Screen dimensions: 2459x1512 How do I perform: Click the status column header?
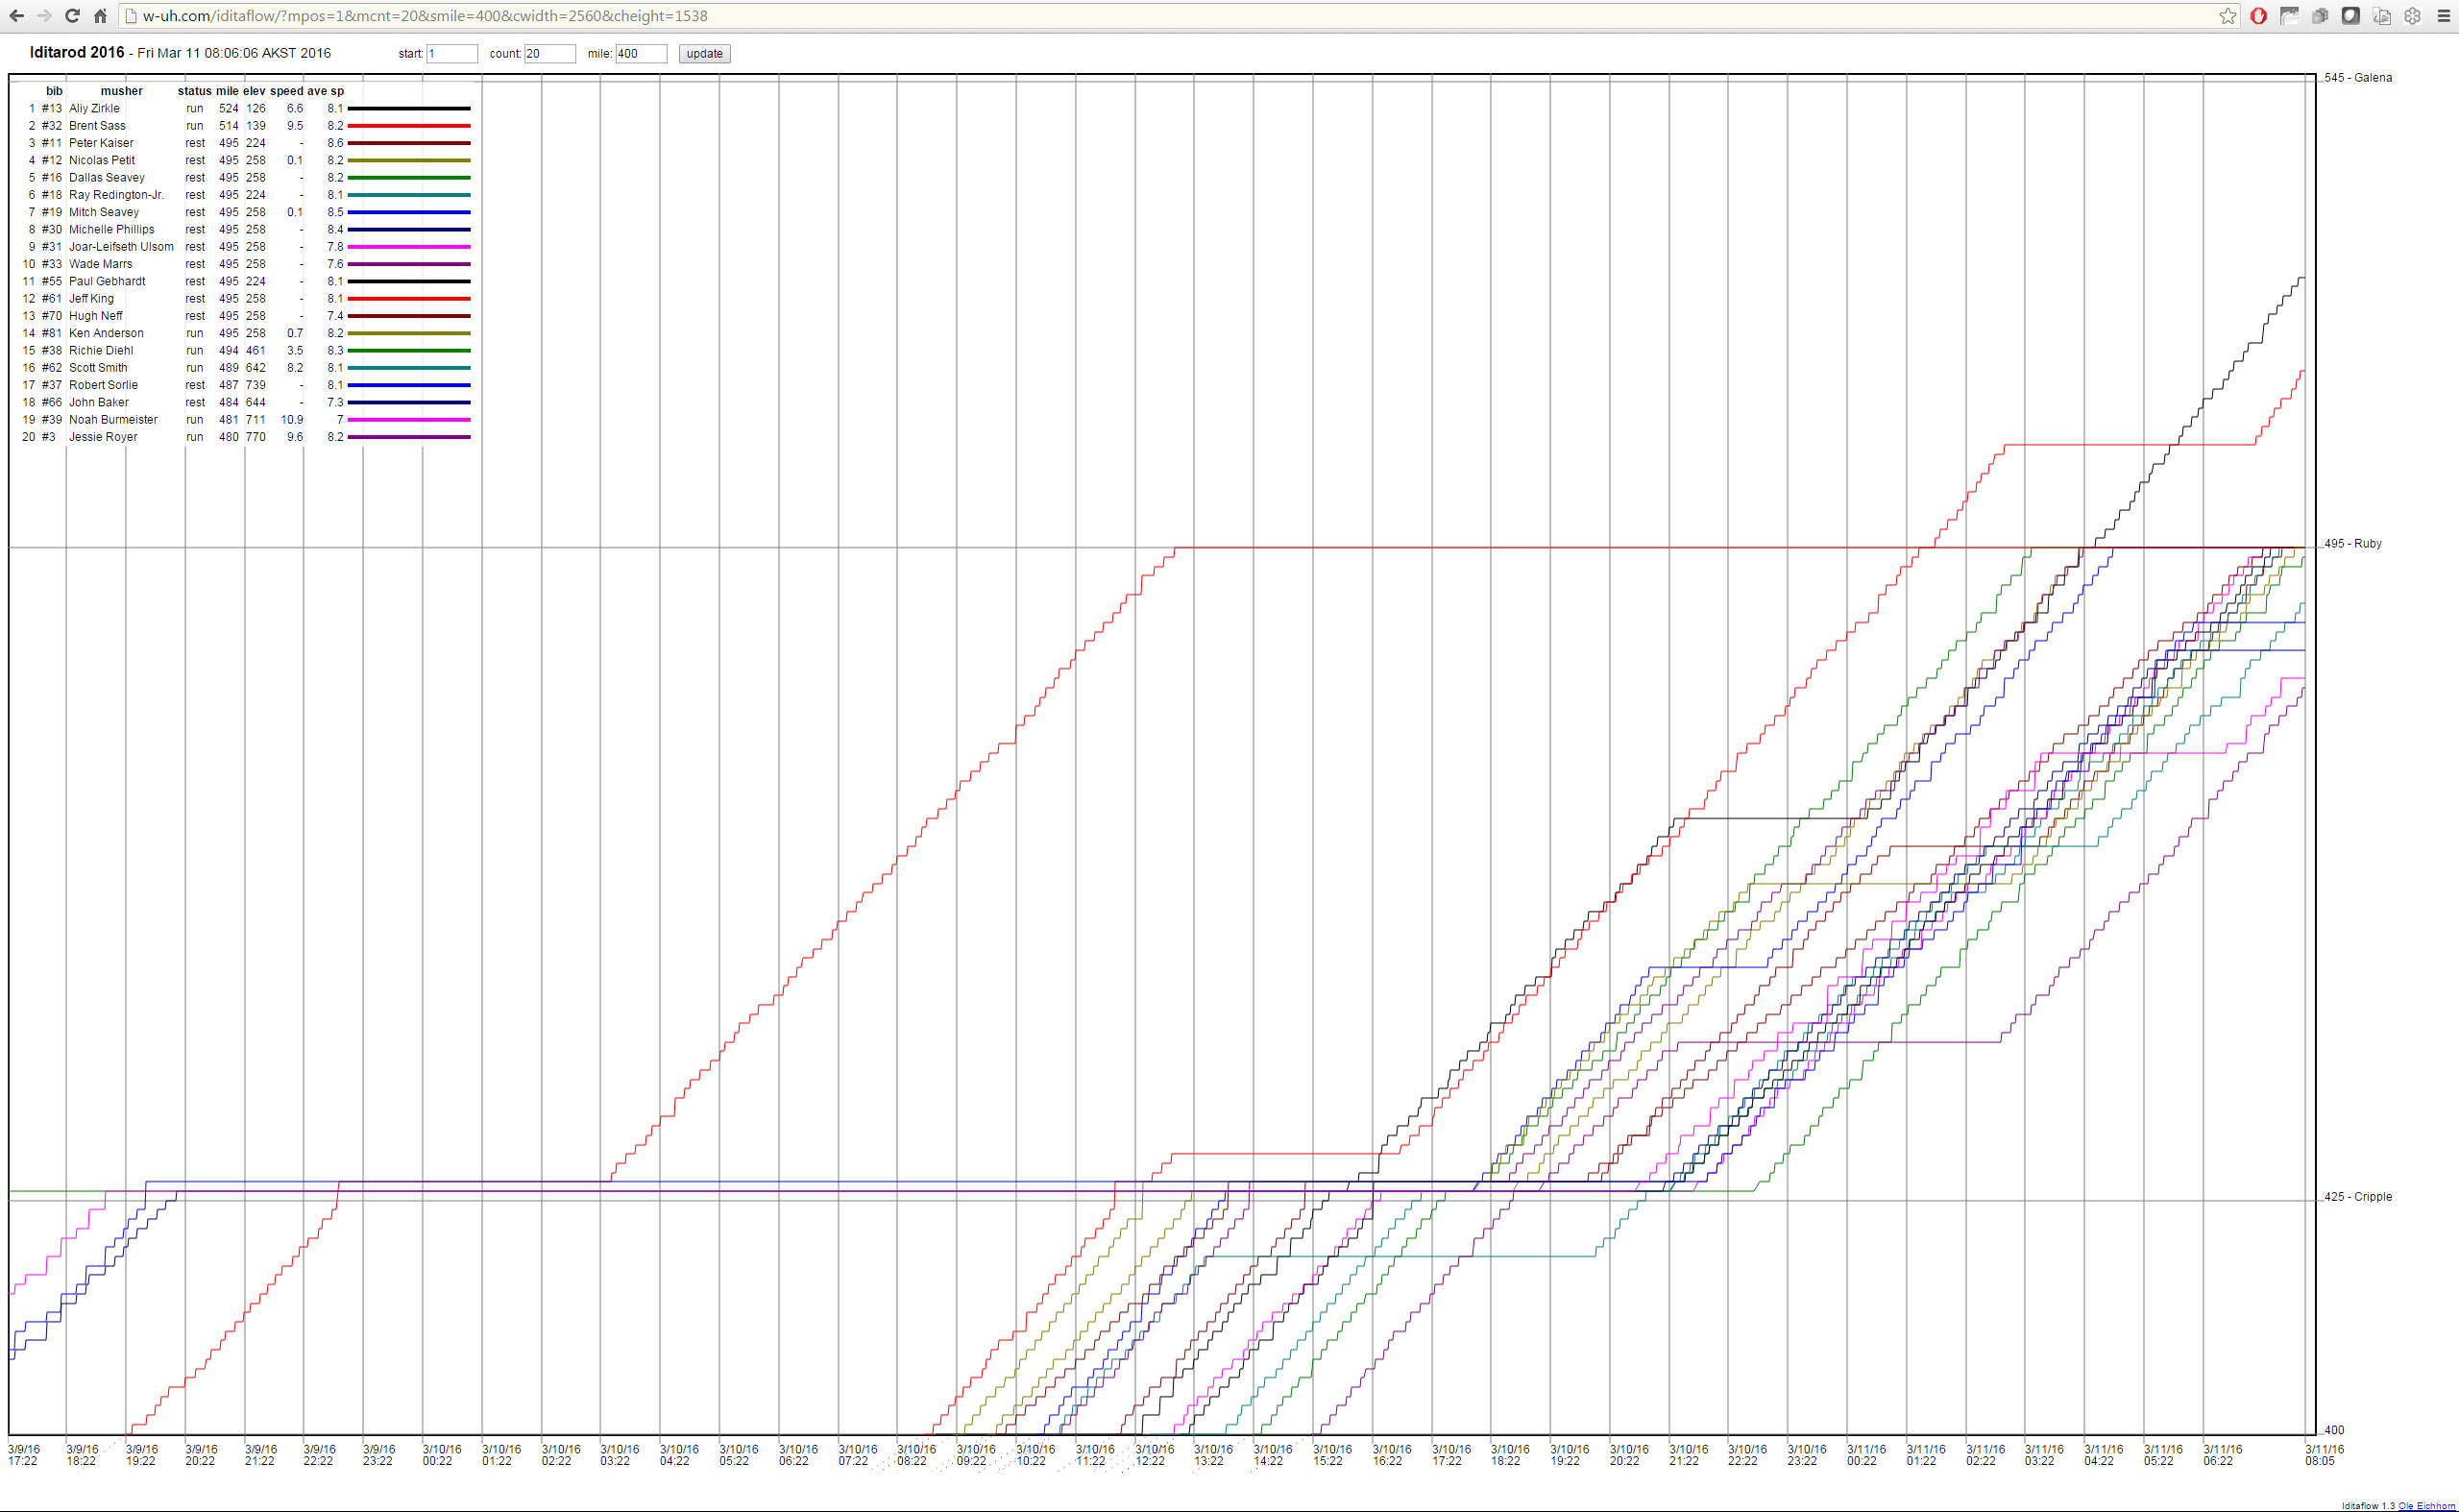(x=195, y=91)
